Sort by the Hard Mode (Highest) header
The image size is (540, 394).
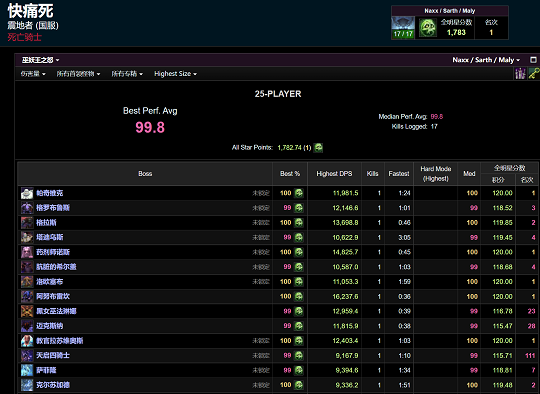pyautogui.click(x=436, y=174)
